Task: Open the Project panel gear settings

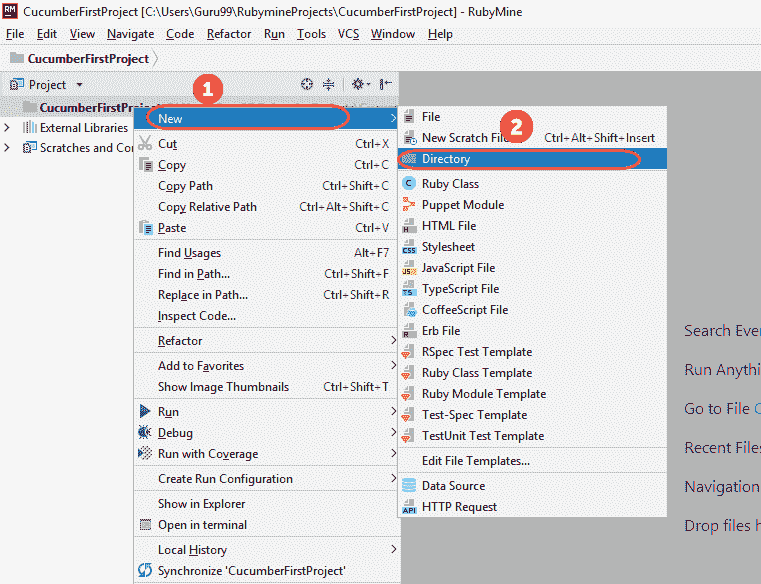Action: (x=360, y=84)
